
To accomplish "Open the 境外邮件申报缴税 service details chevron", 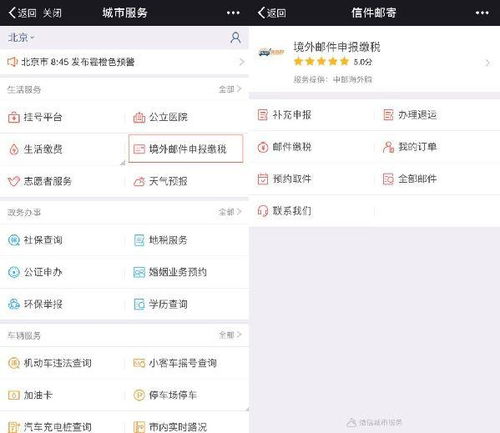I will coord(488,63).
